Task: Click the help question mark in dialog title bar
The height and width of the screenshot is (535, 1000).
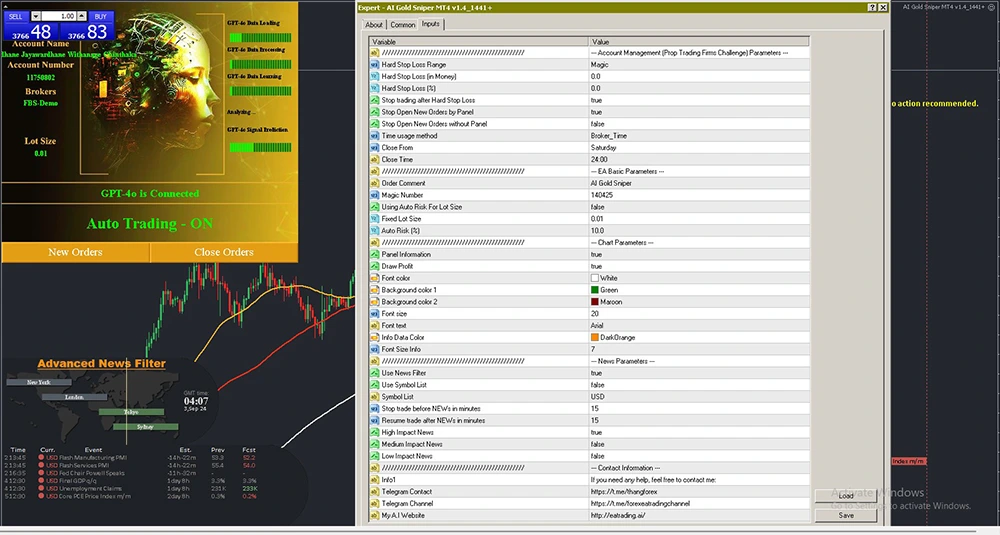Action: point(873,7)
